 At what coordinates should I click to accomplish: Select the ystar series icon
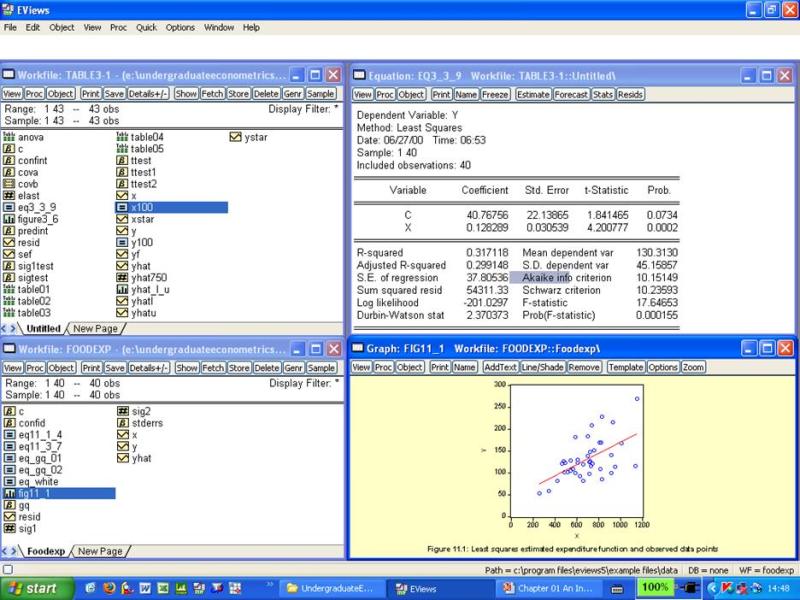click(235, 137)
